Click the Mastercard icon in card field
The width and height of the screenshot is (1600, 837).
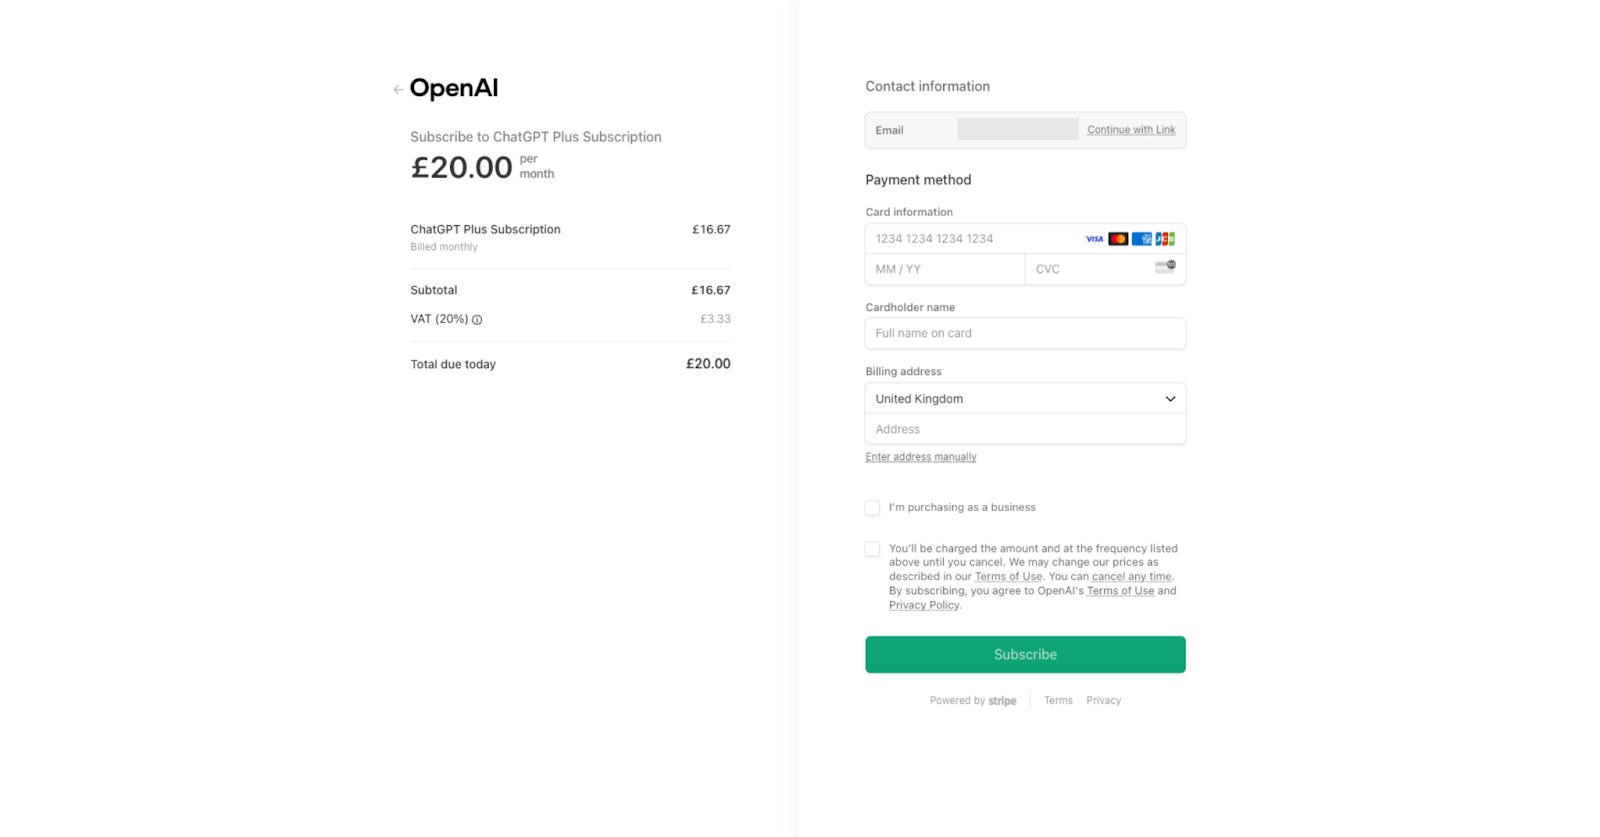(x=1118, y=238)
